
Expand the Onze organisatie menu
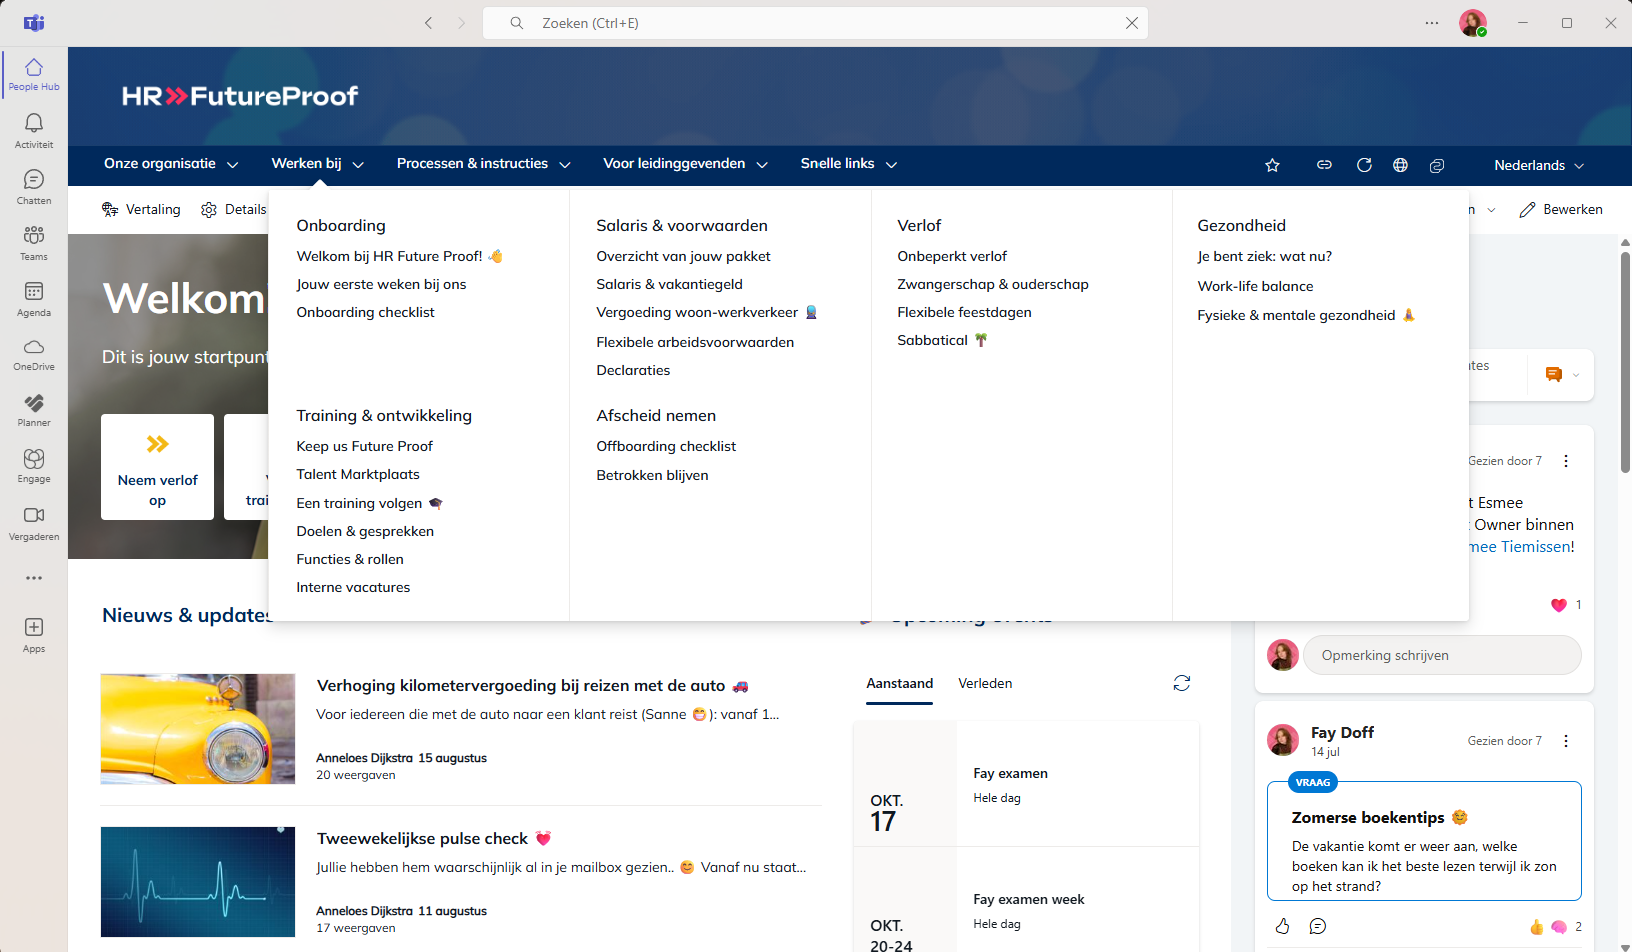171,164
